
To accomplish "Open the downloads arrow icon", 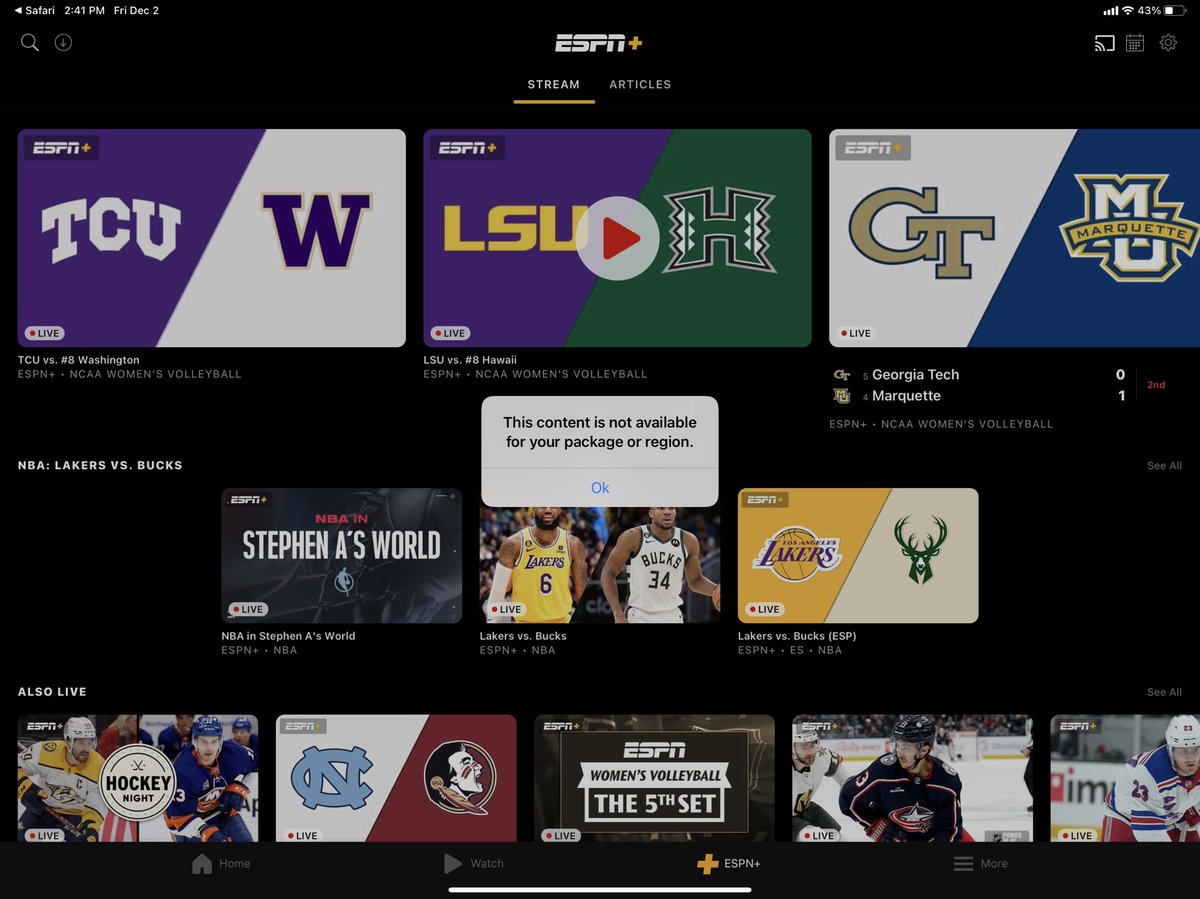I will click(x=63, y=42).
